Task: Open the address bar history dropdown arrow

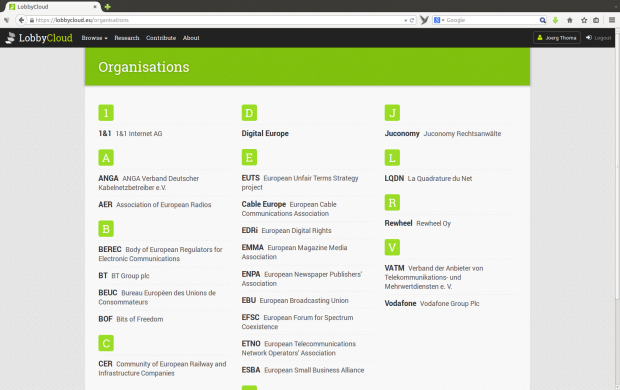Action: coord(405,20)
